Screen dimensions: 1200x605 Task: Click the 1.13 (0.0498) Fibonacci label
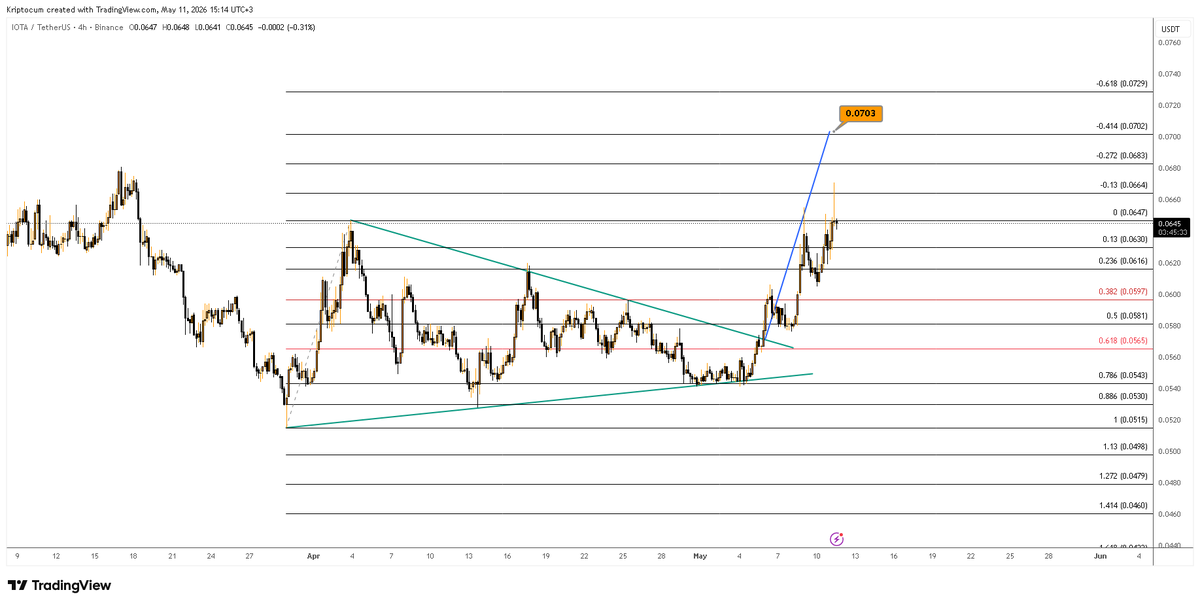1125,447
